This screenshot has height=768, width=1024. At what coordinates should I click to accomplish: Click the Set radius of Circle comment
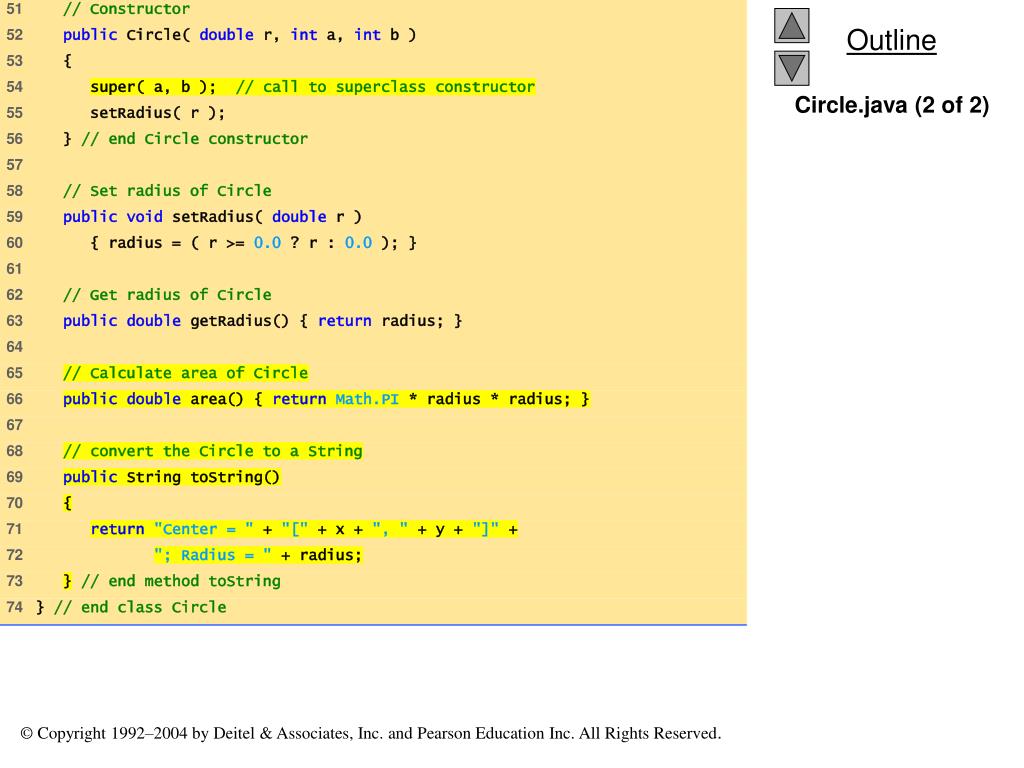pyautogui.click(x=167, y=191)
